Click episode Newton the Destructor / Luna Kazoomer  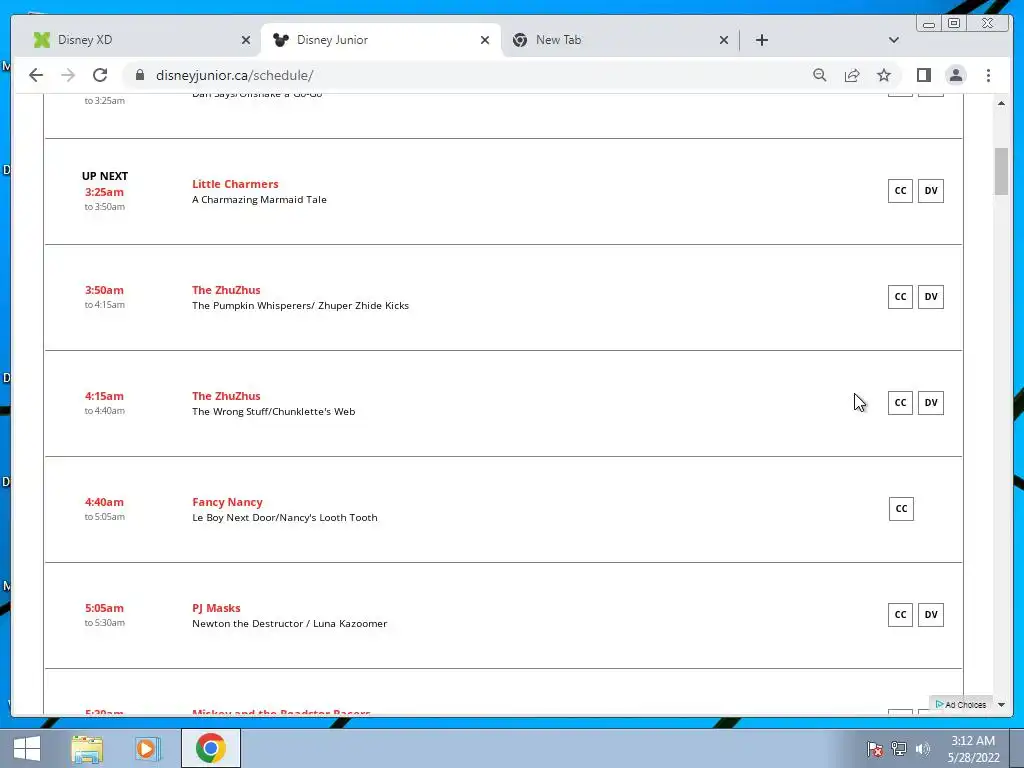click(x=289, y=624)
